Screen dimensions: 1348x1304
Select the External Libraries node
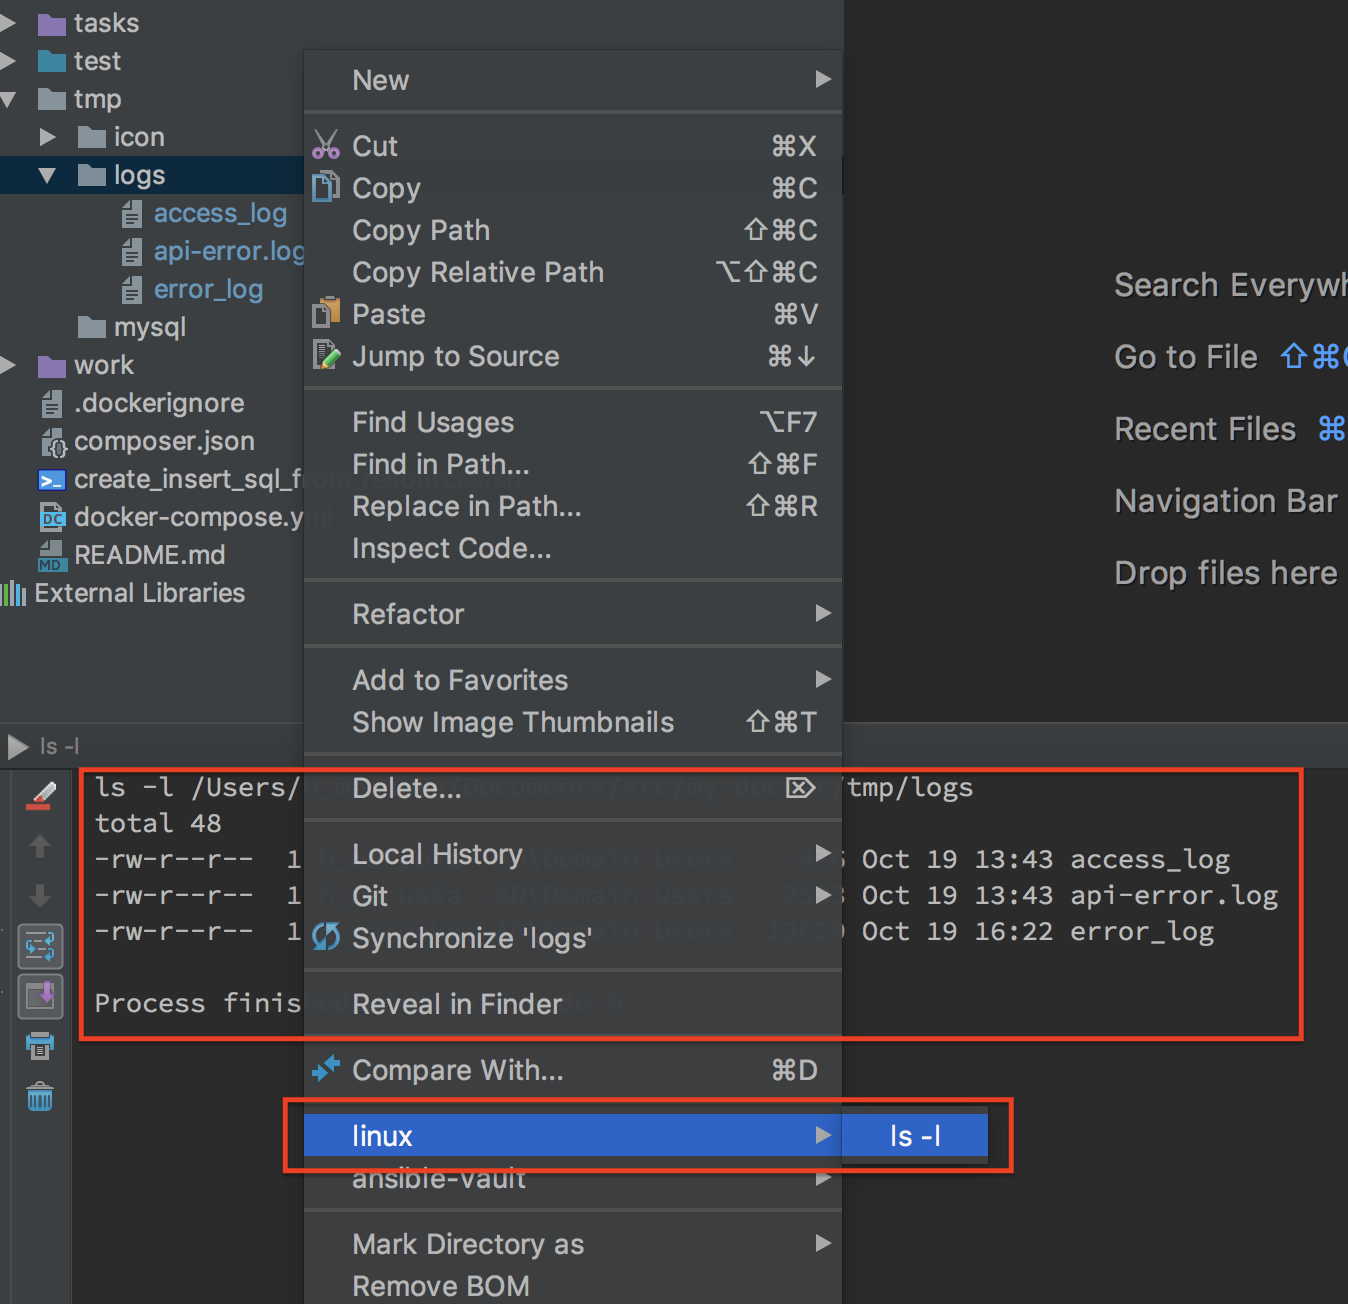click(x=139, y=594)
